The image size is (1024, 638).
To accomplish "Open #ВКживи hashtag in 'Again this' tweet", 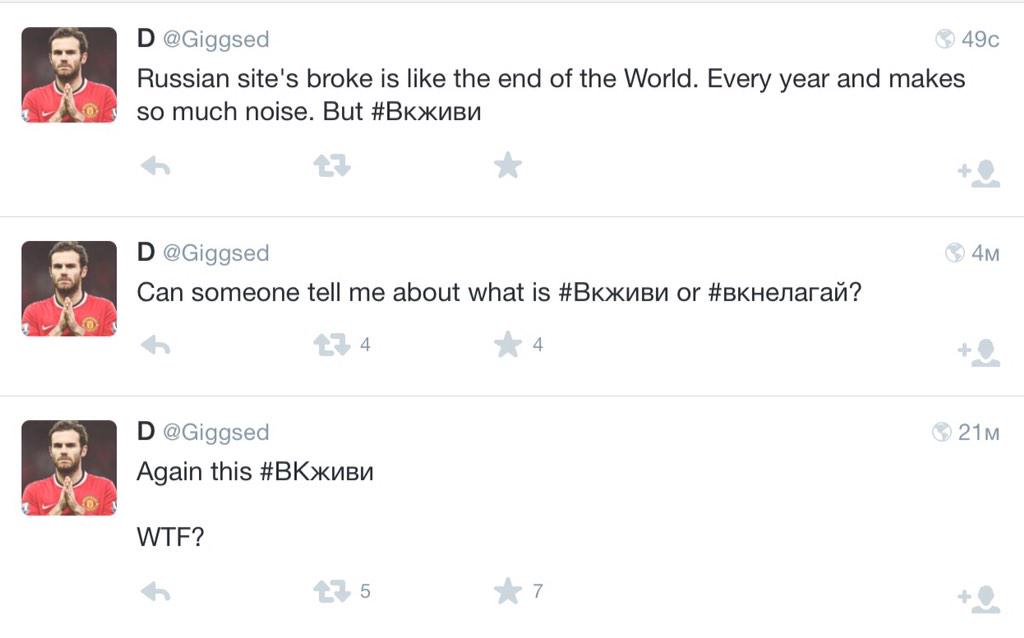I will coord(317,471).
